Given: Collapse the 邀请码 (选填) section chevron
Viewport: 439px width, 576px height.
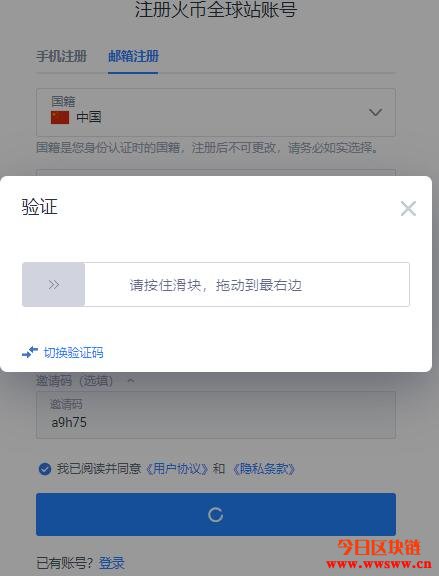Looking at the screenshot, I should 130,381.
